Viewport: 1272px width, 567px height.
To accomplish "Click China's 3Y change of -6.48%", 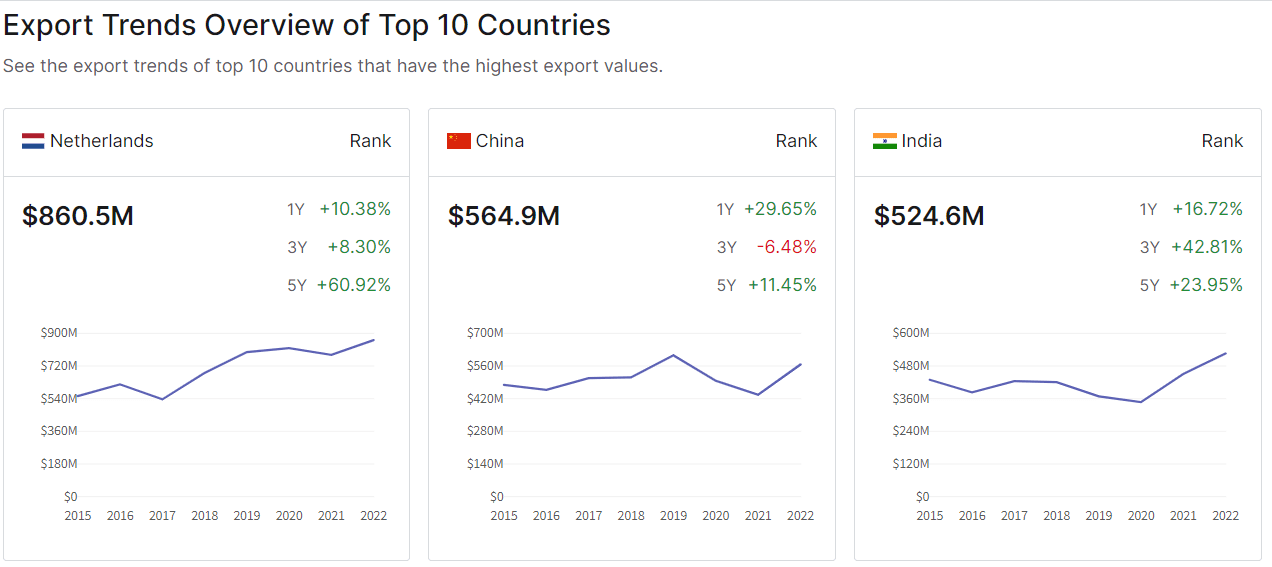I will click(786, 247).
